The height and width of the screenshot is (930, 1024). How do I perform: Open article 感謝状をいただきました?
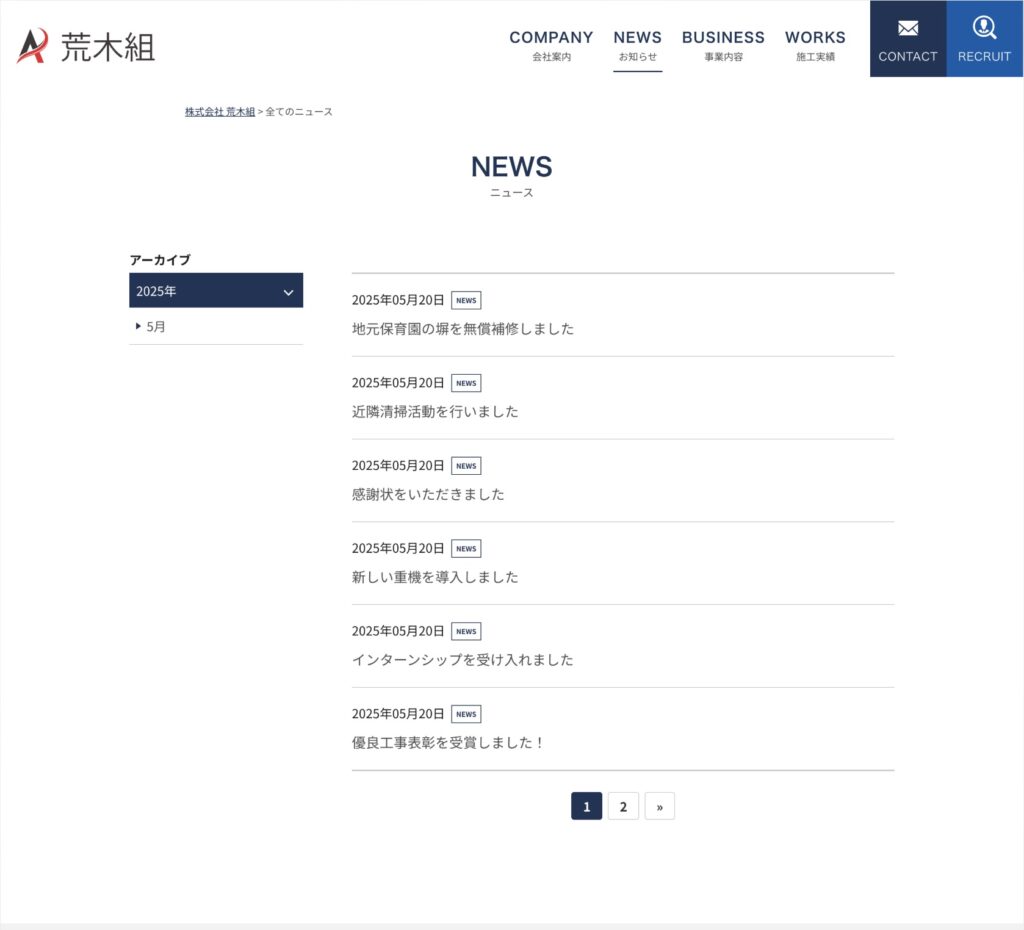pyautogui.click(x=428, y=494)
